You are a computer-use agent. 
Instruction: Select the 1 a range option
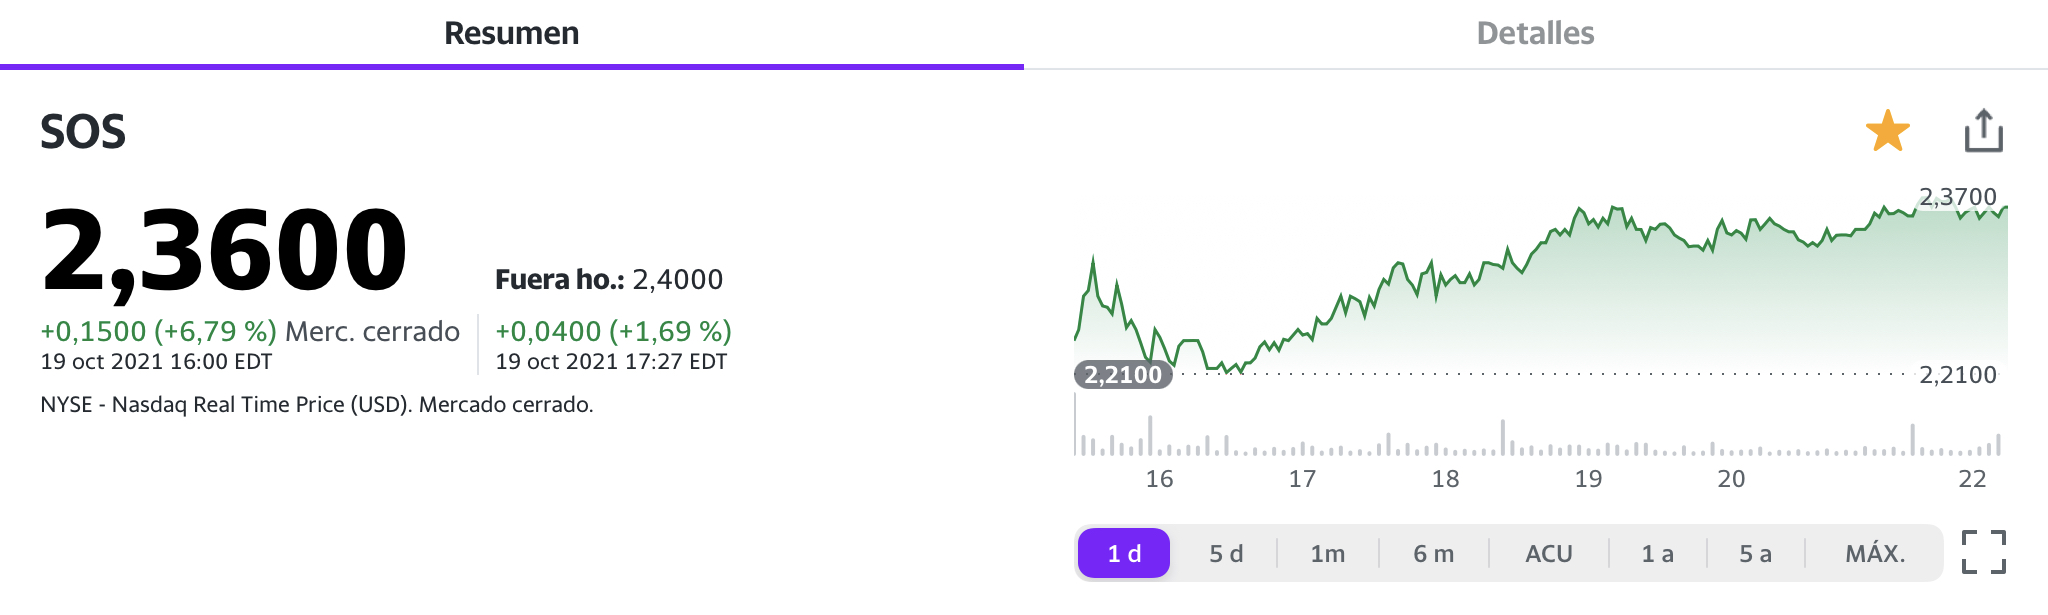tap(1658, 553)
